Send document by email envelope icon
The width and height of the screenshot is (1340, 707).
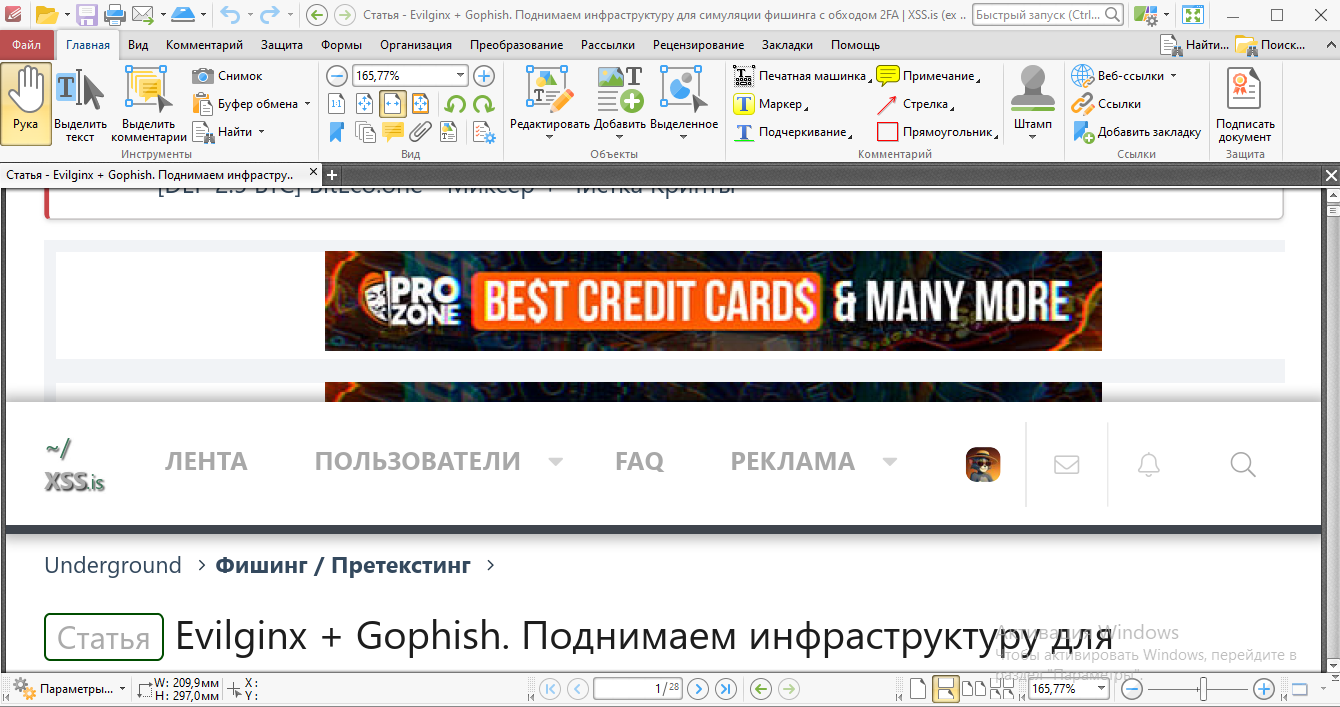click(x=143, y=15)
